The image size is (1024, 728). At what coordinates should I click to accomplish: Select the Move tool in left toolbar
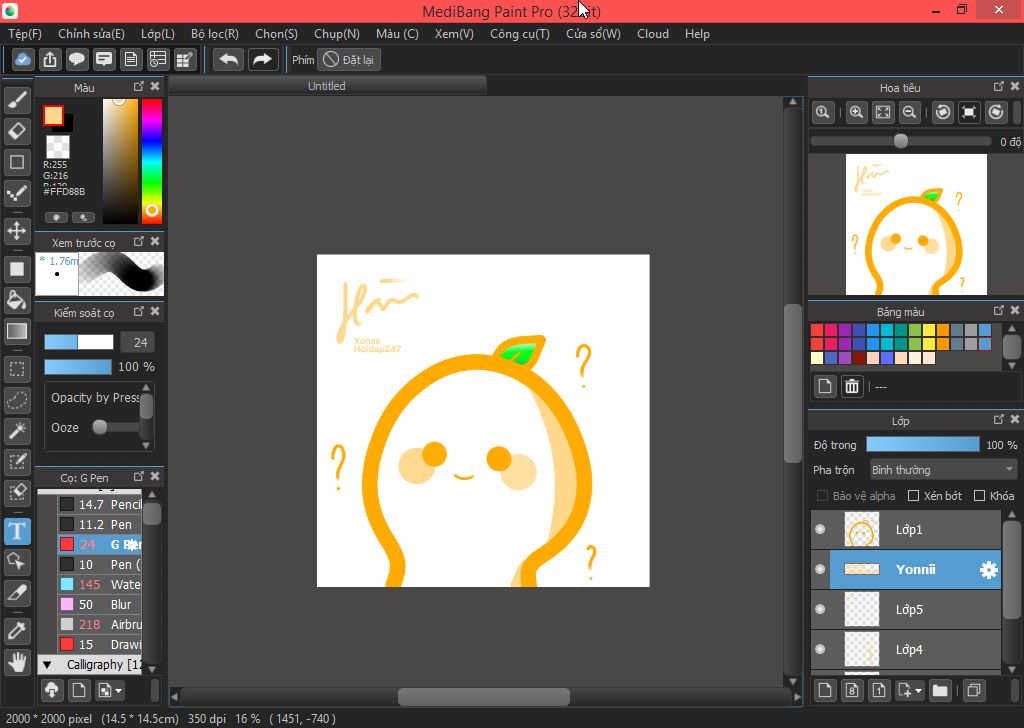point(18,230)
